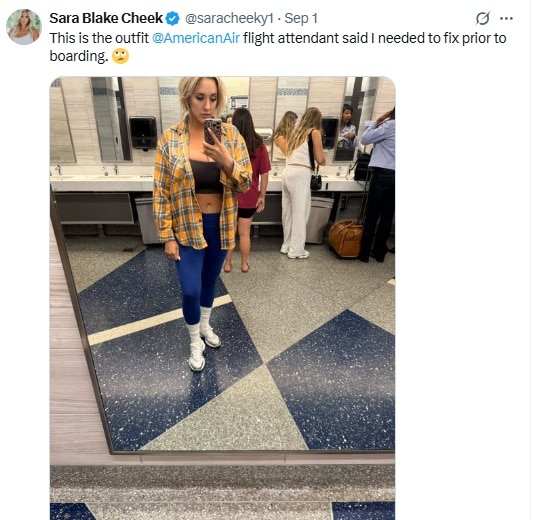Image resolution: width=533 pixels, height=520 pixels.
Task: Click the Sep 1 timestamp
Action: coord(301,18)
